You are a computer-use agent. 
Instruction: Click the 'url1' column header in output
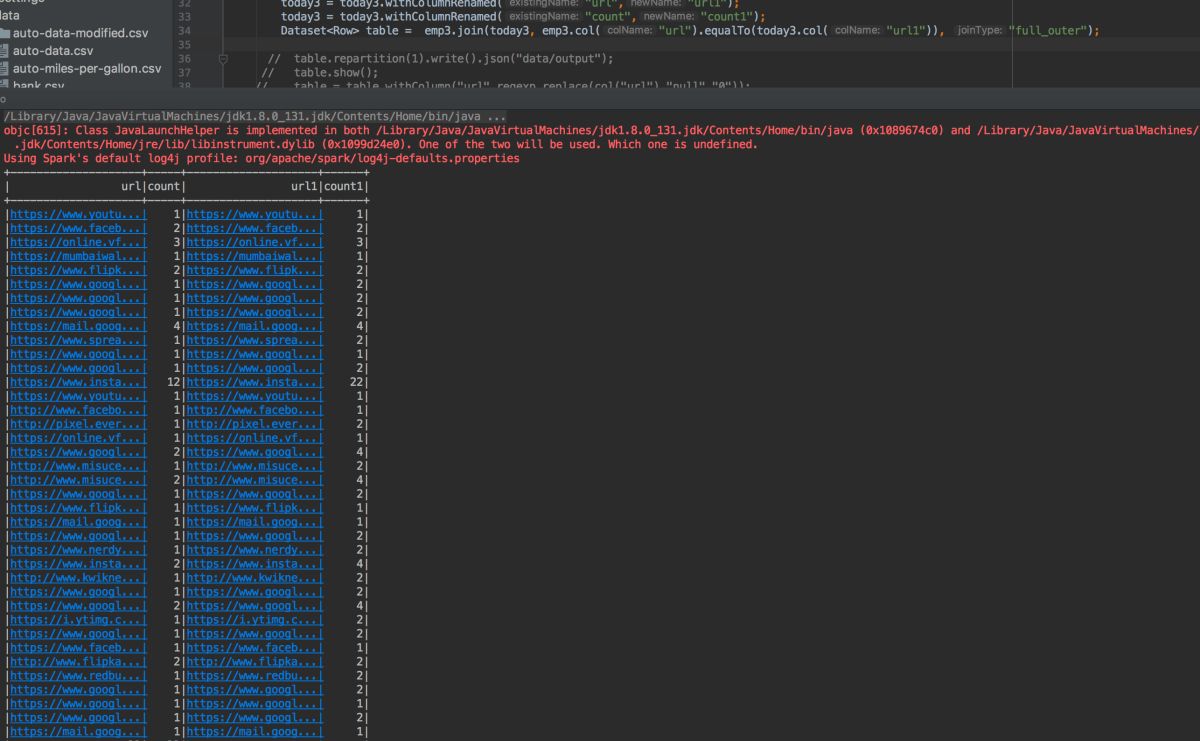tap(306, 186)
